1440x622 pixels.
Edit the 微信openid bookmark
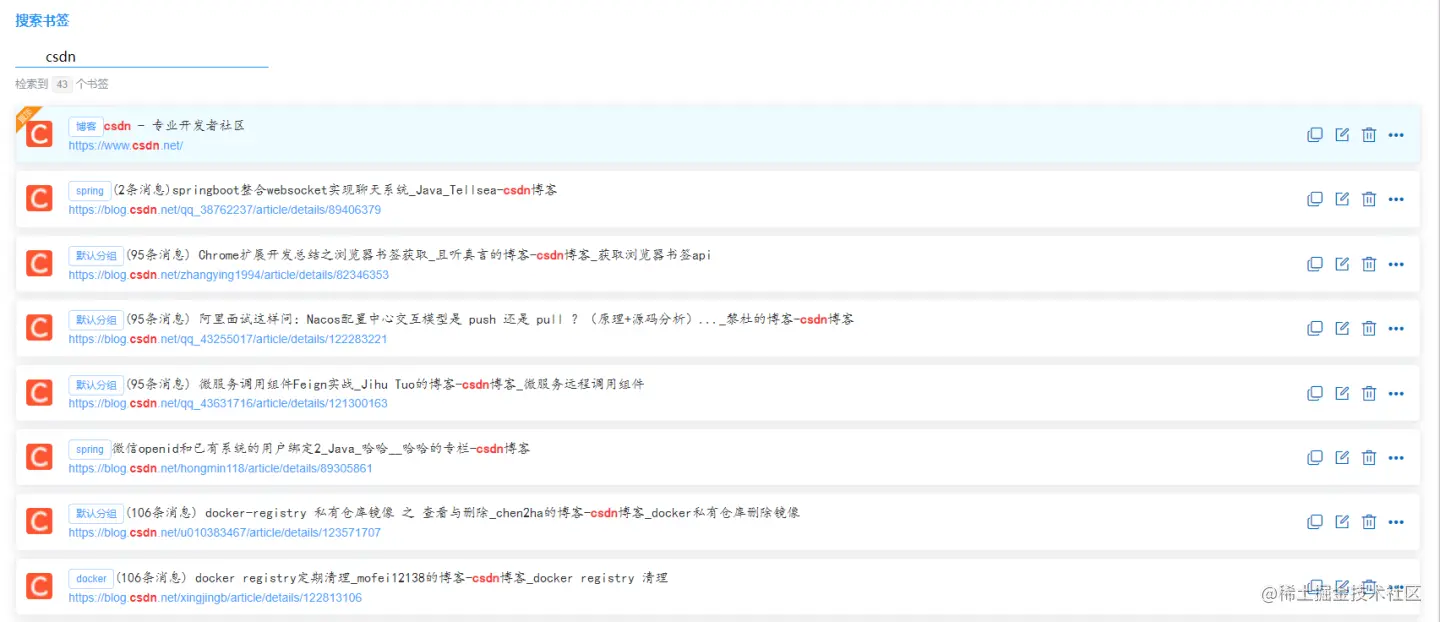click(1342, 457)
